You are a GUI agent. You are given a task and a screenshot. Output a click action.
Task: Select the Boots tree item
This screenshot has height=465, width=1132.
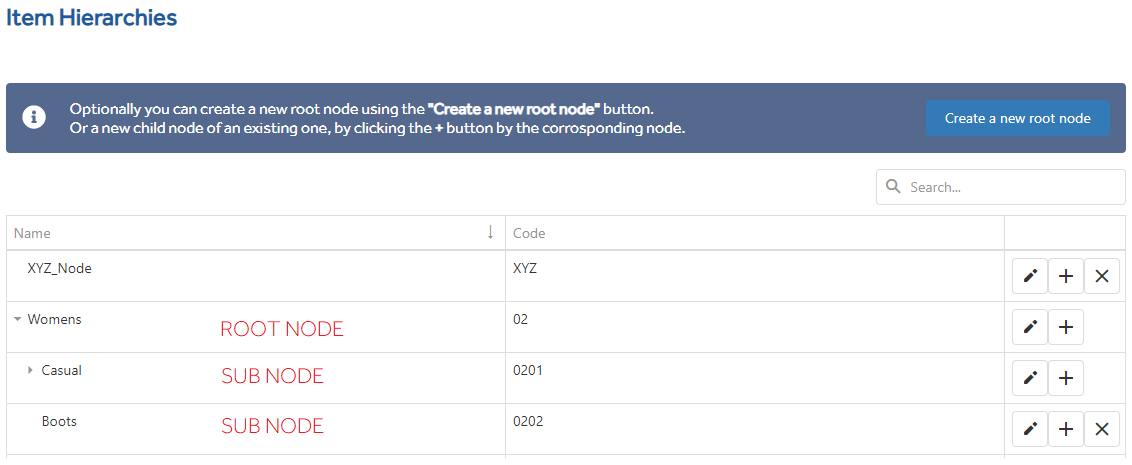(59, 421)
